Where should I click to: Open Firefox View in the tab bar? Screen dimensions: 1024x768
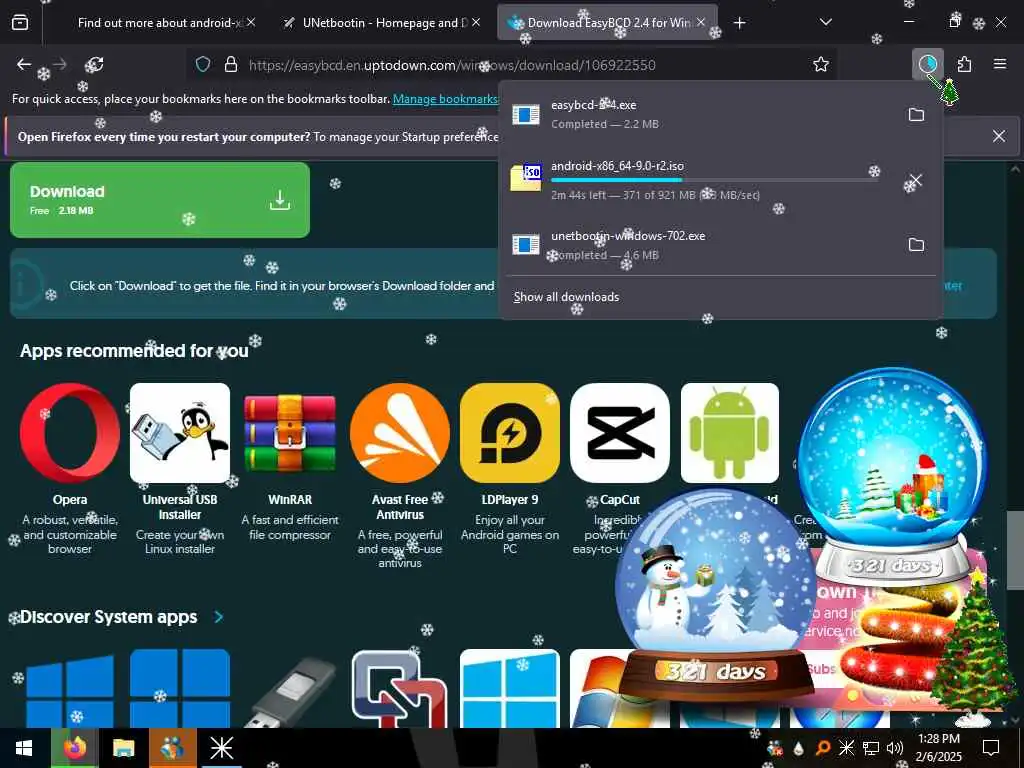[x=20, y=22]
